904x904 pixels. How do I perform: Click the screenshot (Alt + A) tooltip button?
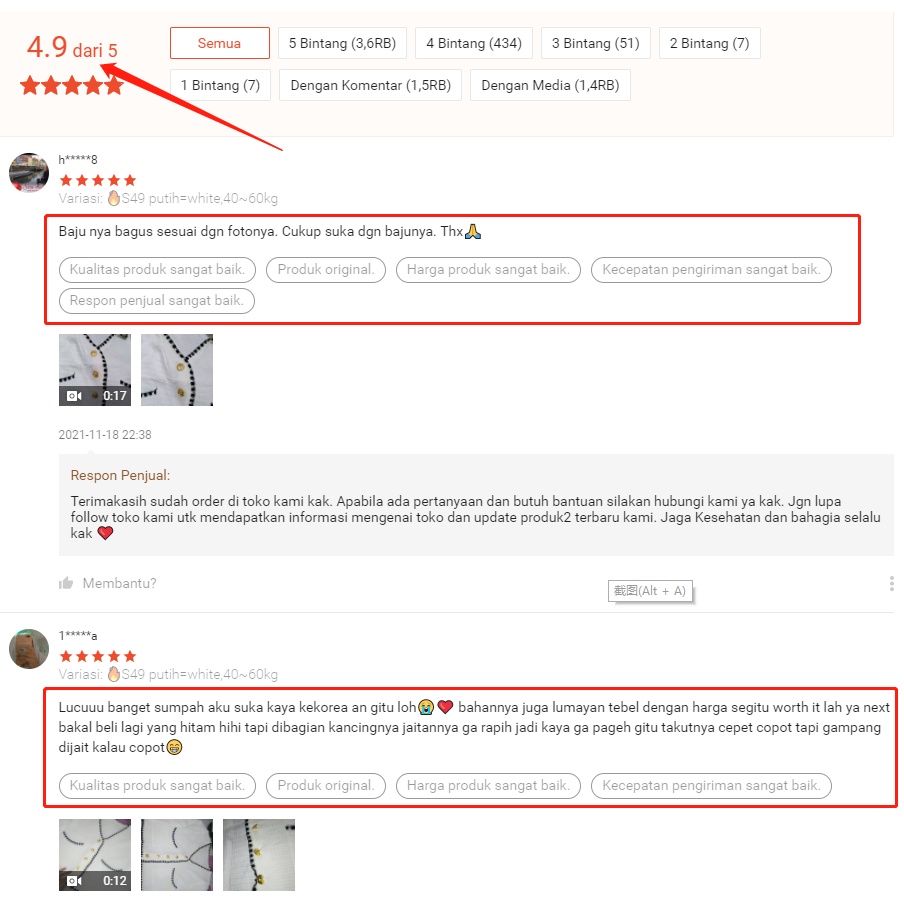coord(650,591)
